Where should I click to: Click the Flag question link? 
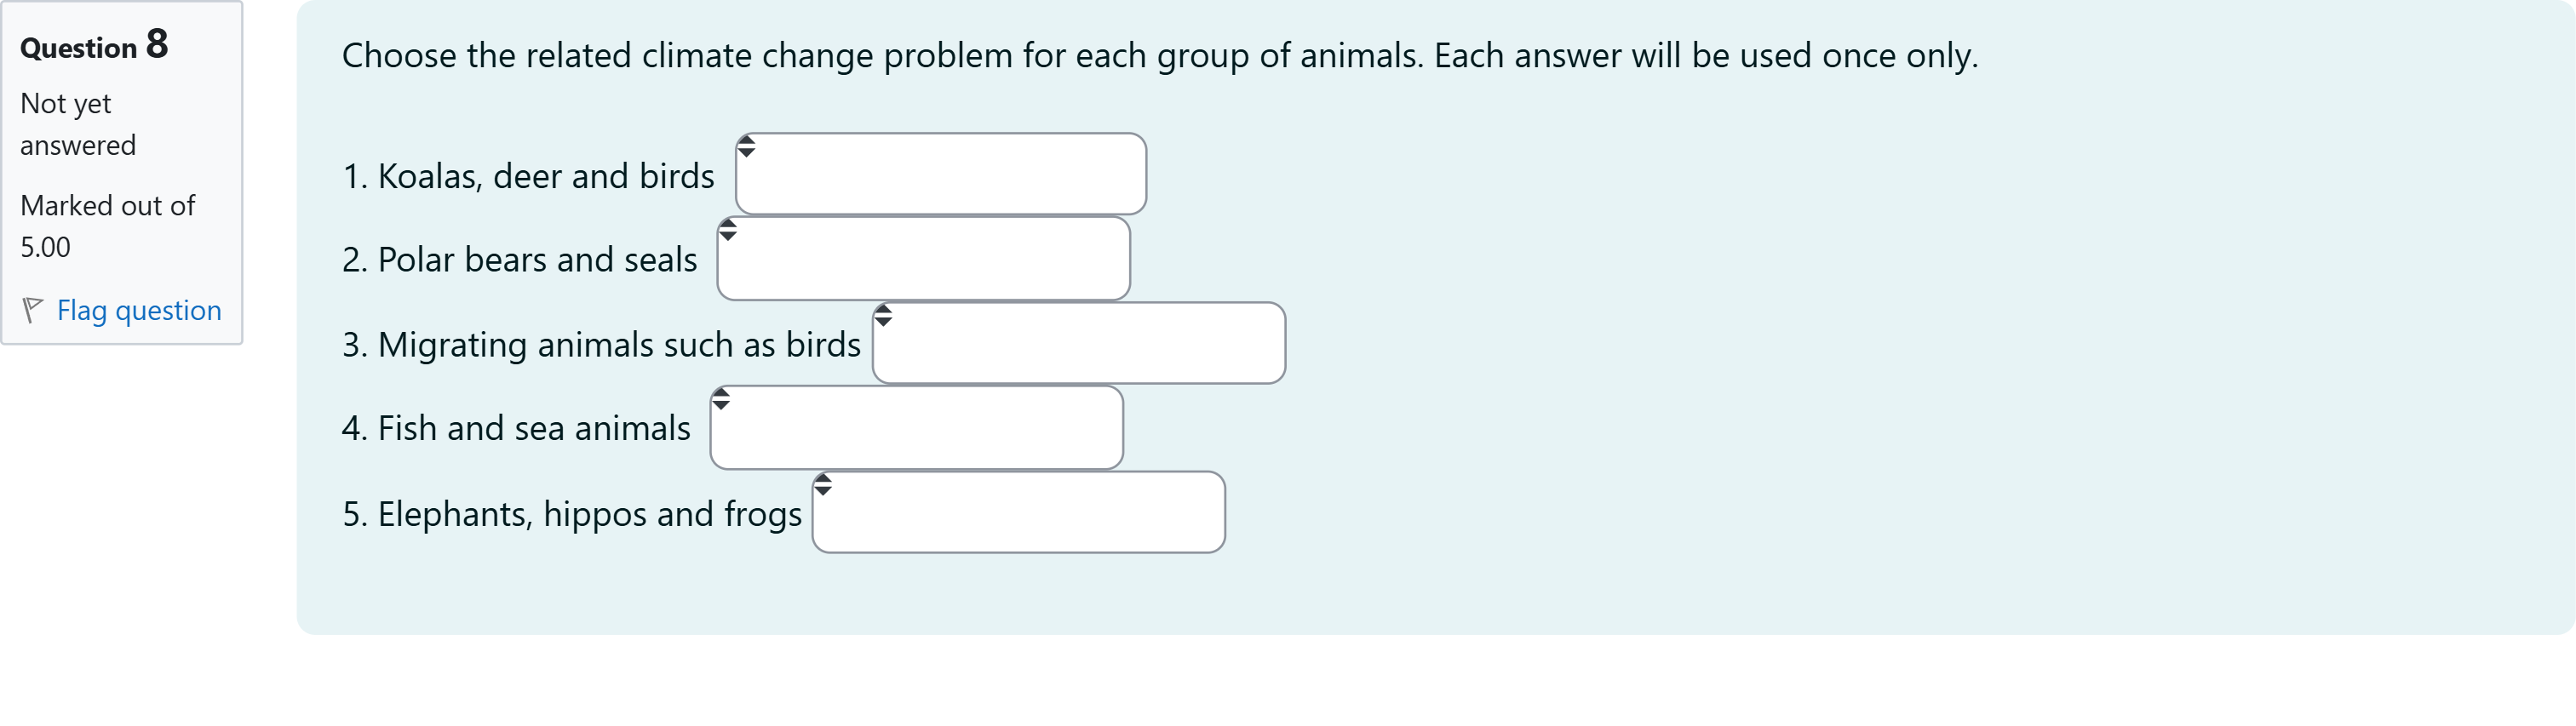tap(138, 310)
